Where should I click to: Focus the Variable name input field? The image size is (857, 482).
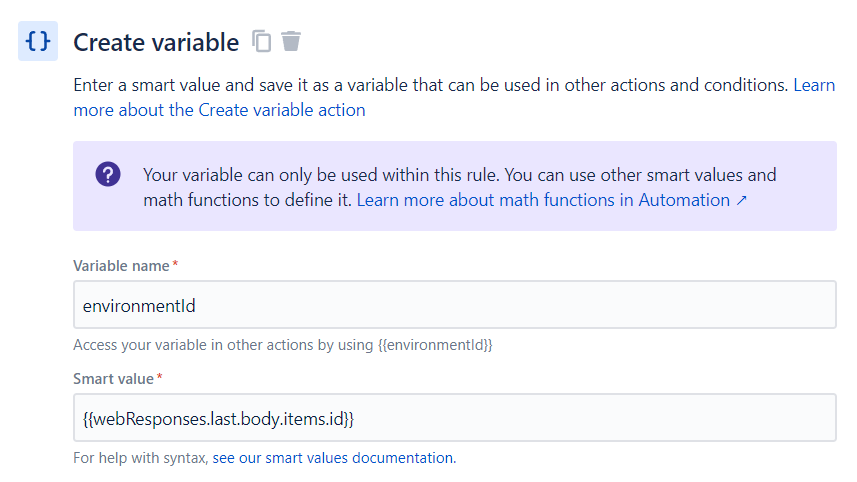[454, 304]
